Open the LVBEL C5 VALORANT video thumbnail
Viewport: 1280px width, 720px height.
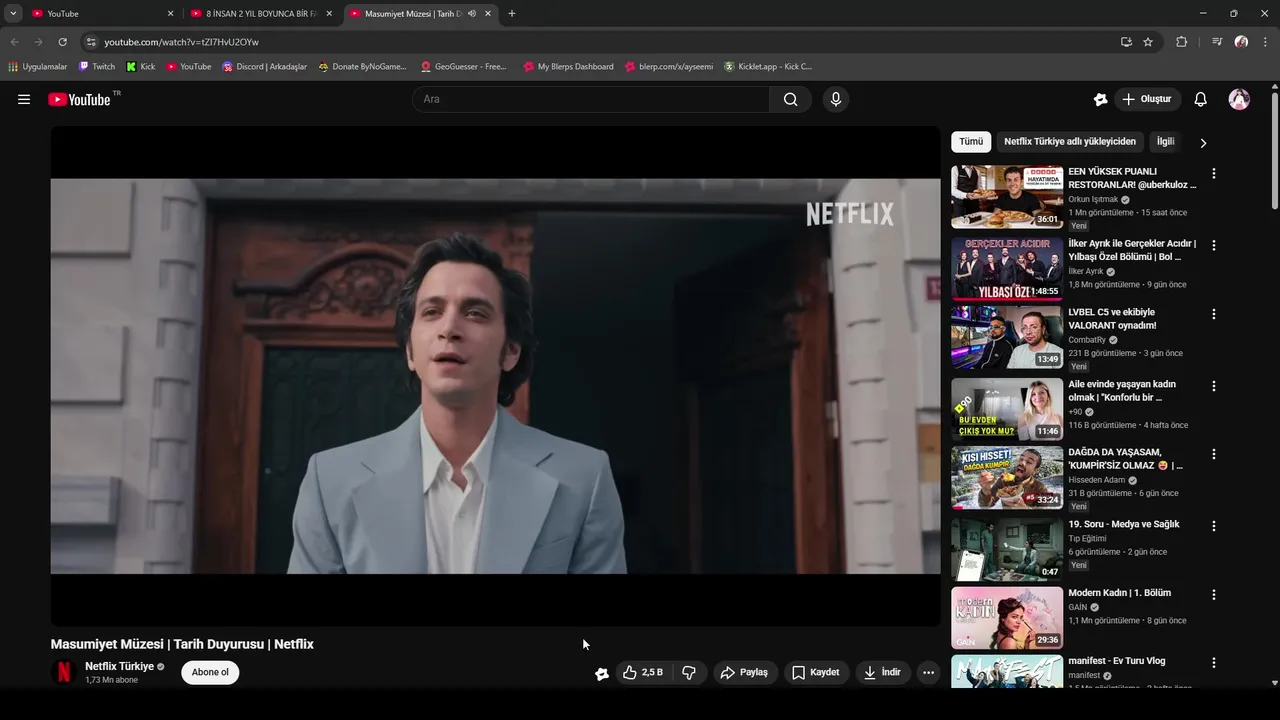1007,338
